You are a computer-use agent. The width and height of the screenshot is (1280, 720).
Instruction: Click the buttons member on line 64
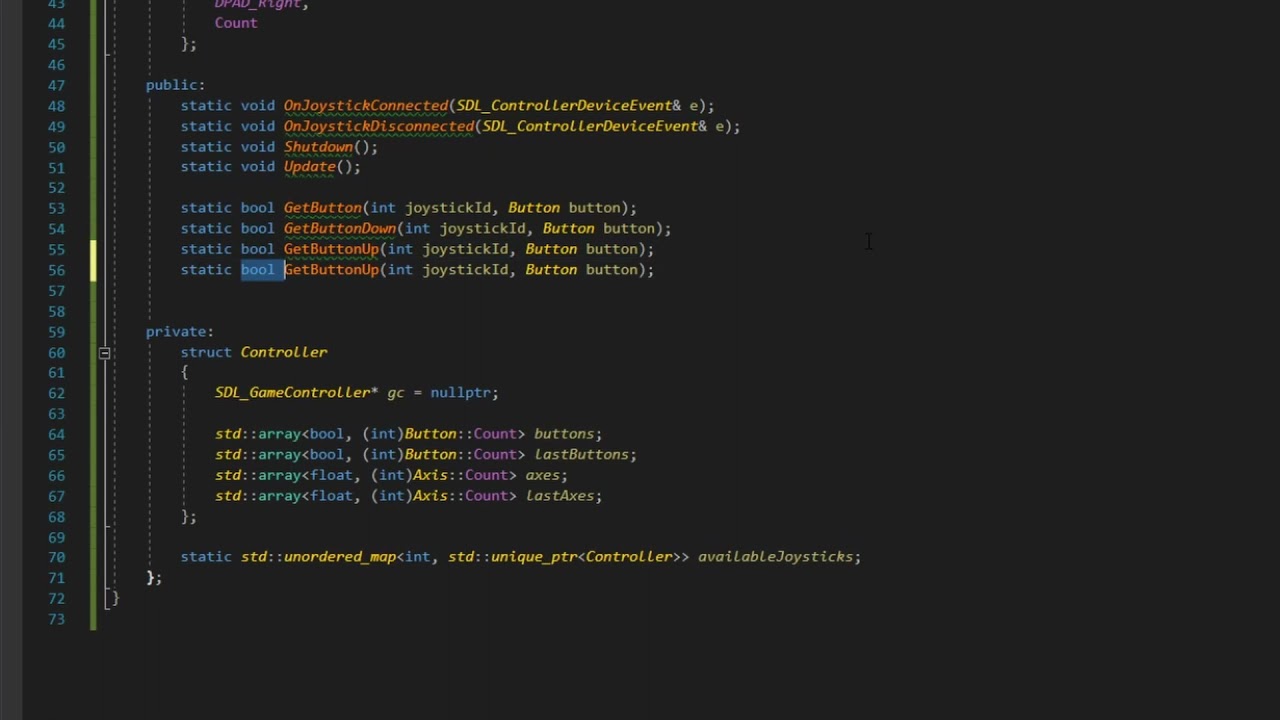pyautogui.click(x=564, y=434)
